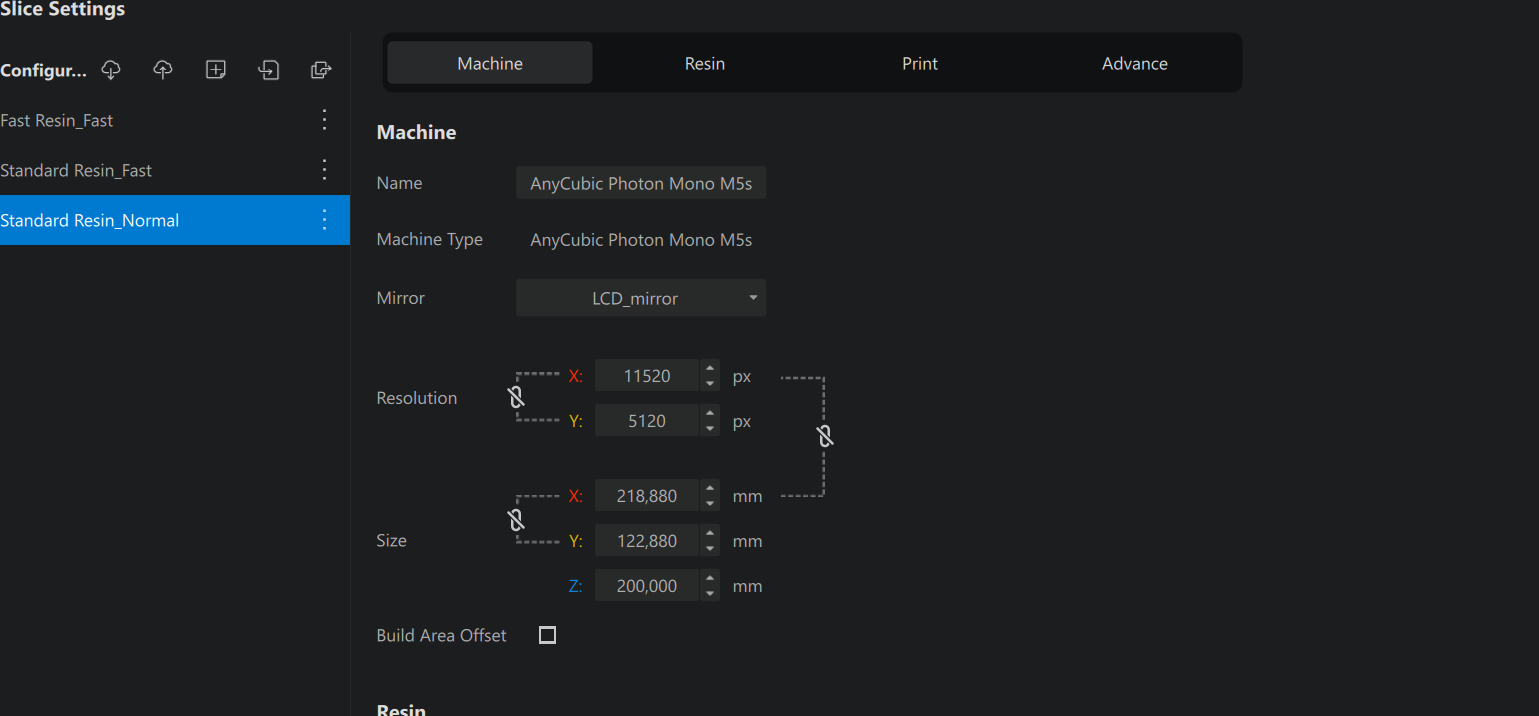Viewport: 1539px width, 716px height.
Task: Increase Size Z with the up arrow
Action: point(710,578)
